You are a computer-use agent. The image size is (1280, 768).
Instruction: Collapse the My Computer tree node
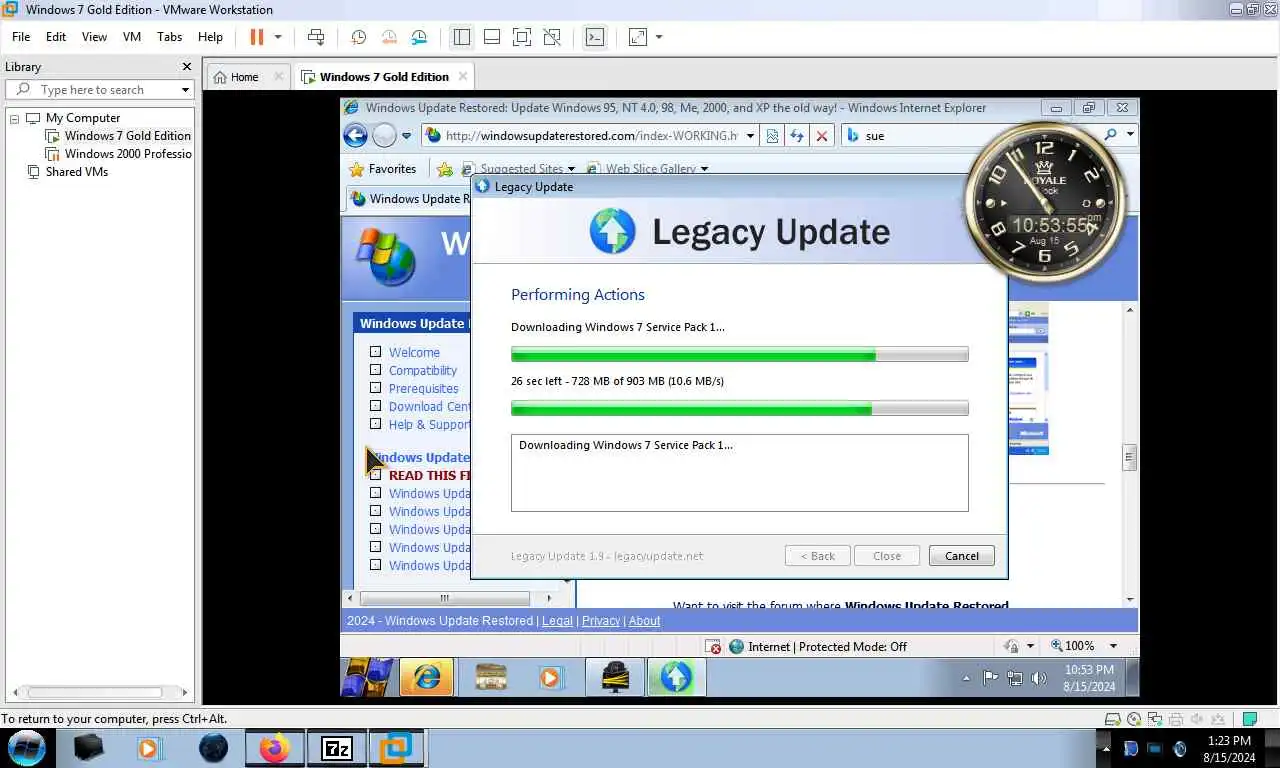point(15,118)
